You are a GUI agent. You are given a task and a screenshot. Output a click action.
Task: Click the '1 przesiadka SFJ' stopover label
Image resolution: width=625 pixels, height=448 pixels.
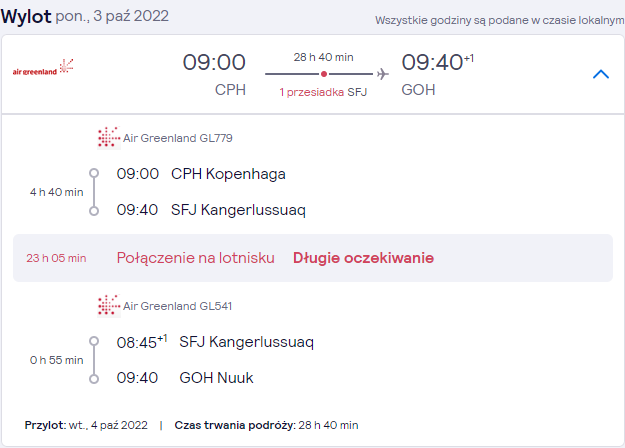[x=323, y=92]
